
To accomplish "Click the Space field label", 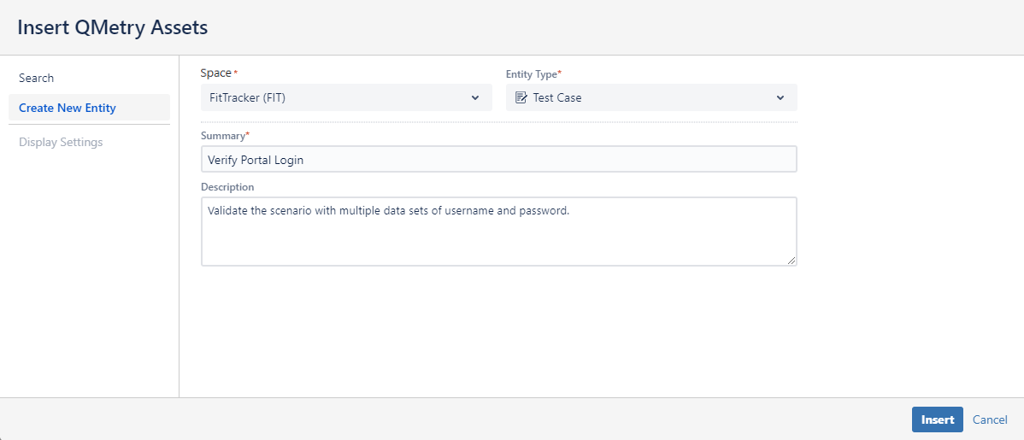I will pyautogui.click(x=216, y=74).
